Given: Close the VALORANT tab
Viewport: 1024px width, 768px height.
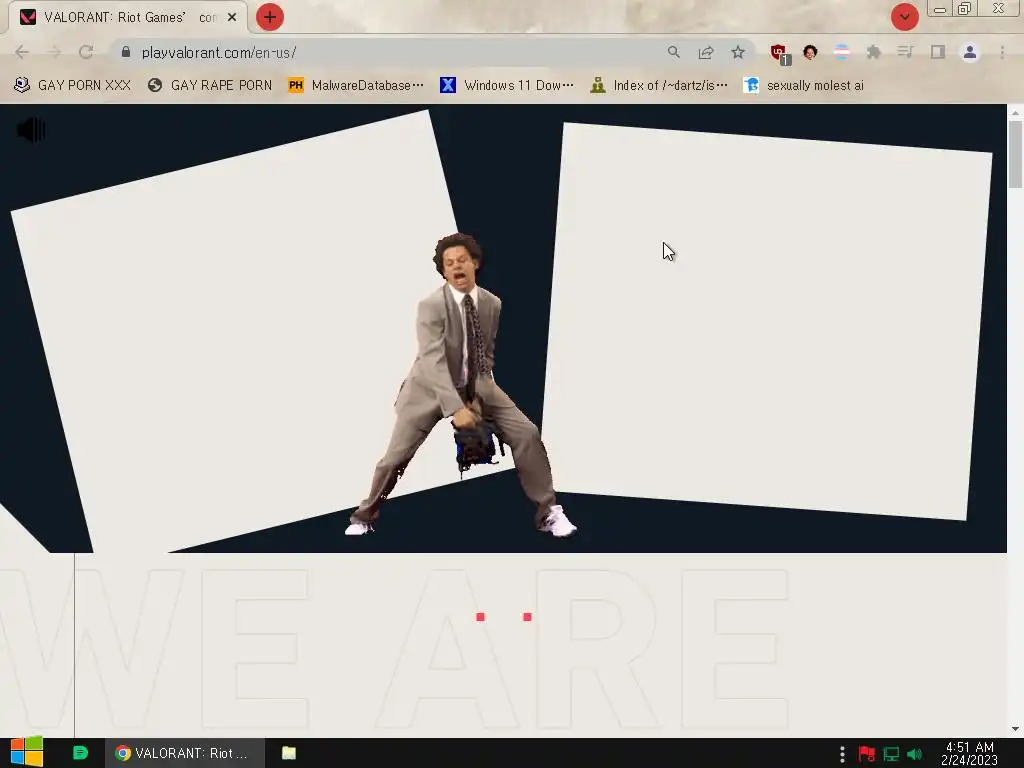Looking at the screenshot, I should (232, 17).
